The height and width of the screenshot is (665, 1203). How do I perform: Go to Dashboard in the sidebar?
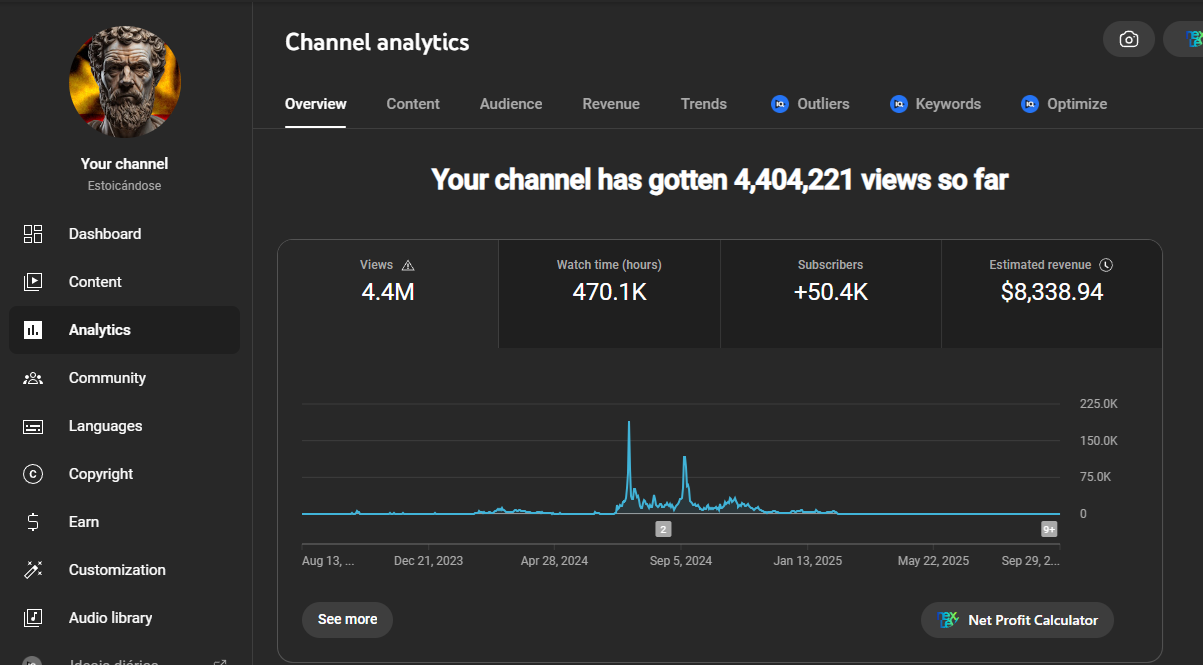[124, 234]
